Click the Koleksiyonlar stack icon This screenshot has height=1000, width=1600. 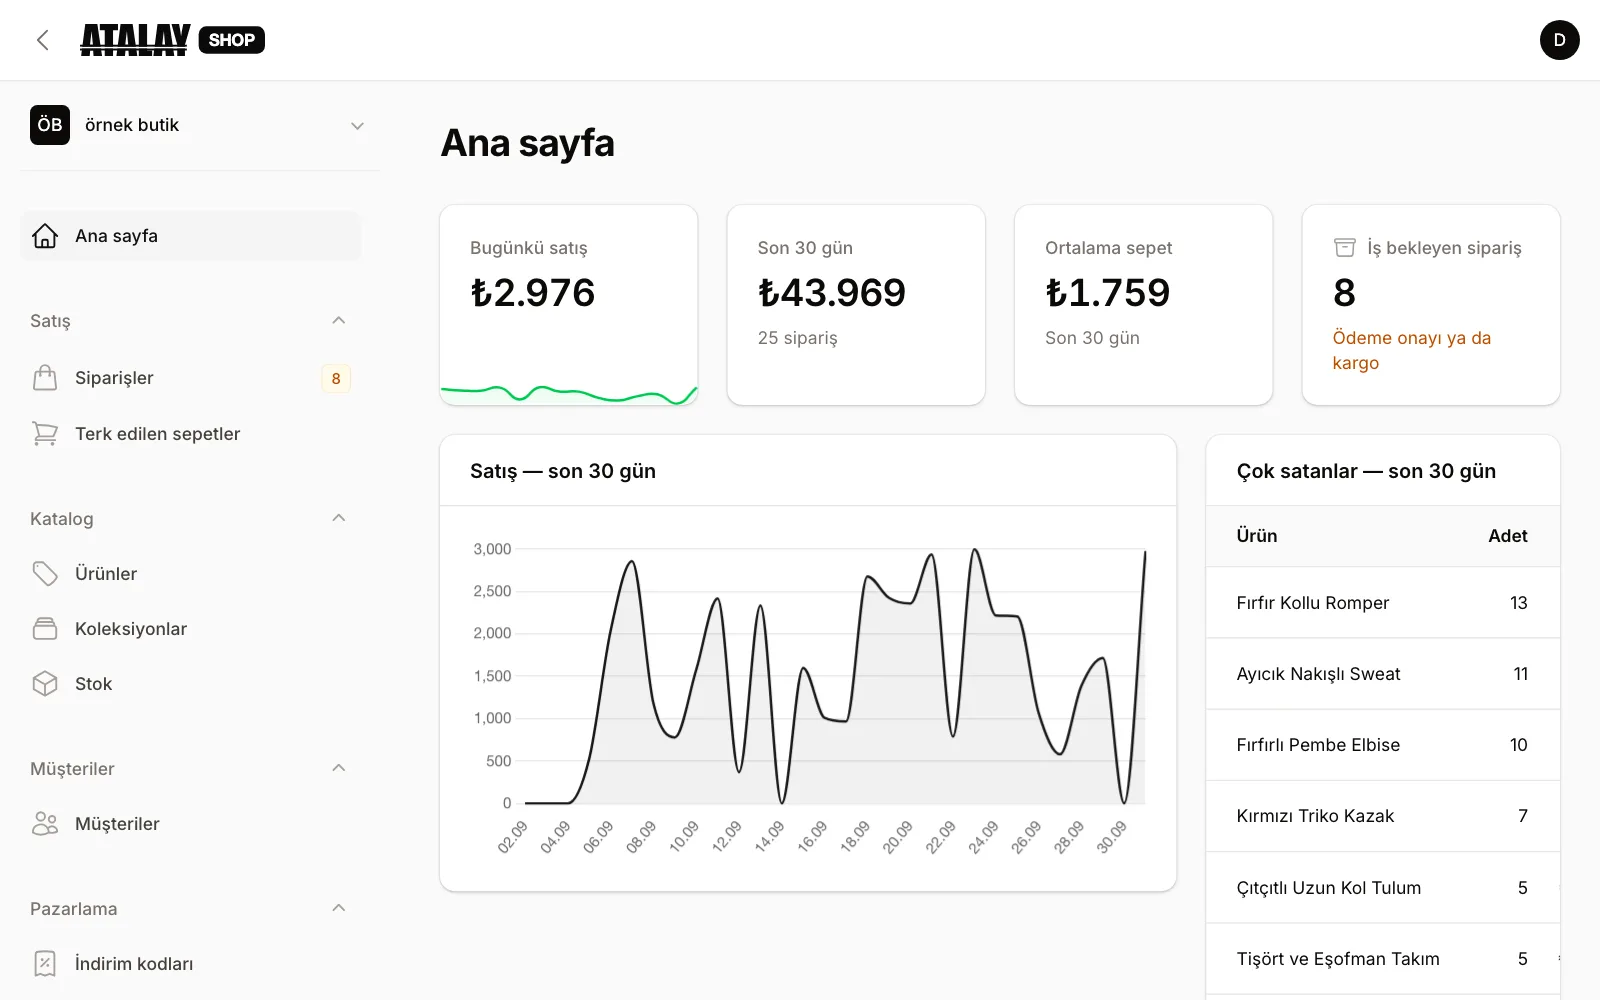point(45,629)
